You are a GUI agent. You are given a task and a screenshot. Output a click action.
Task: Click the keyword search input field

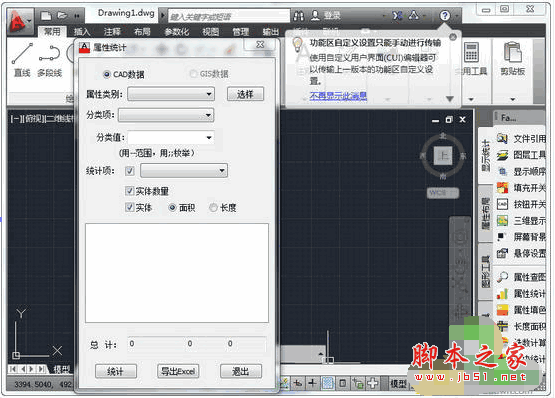pyautogui.click(x=229, y=16)
